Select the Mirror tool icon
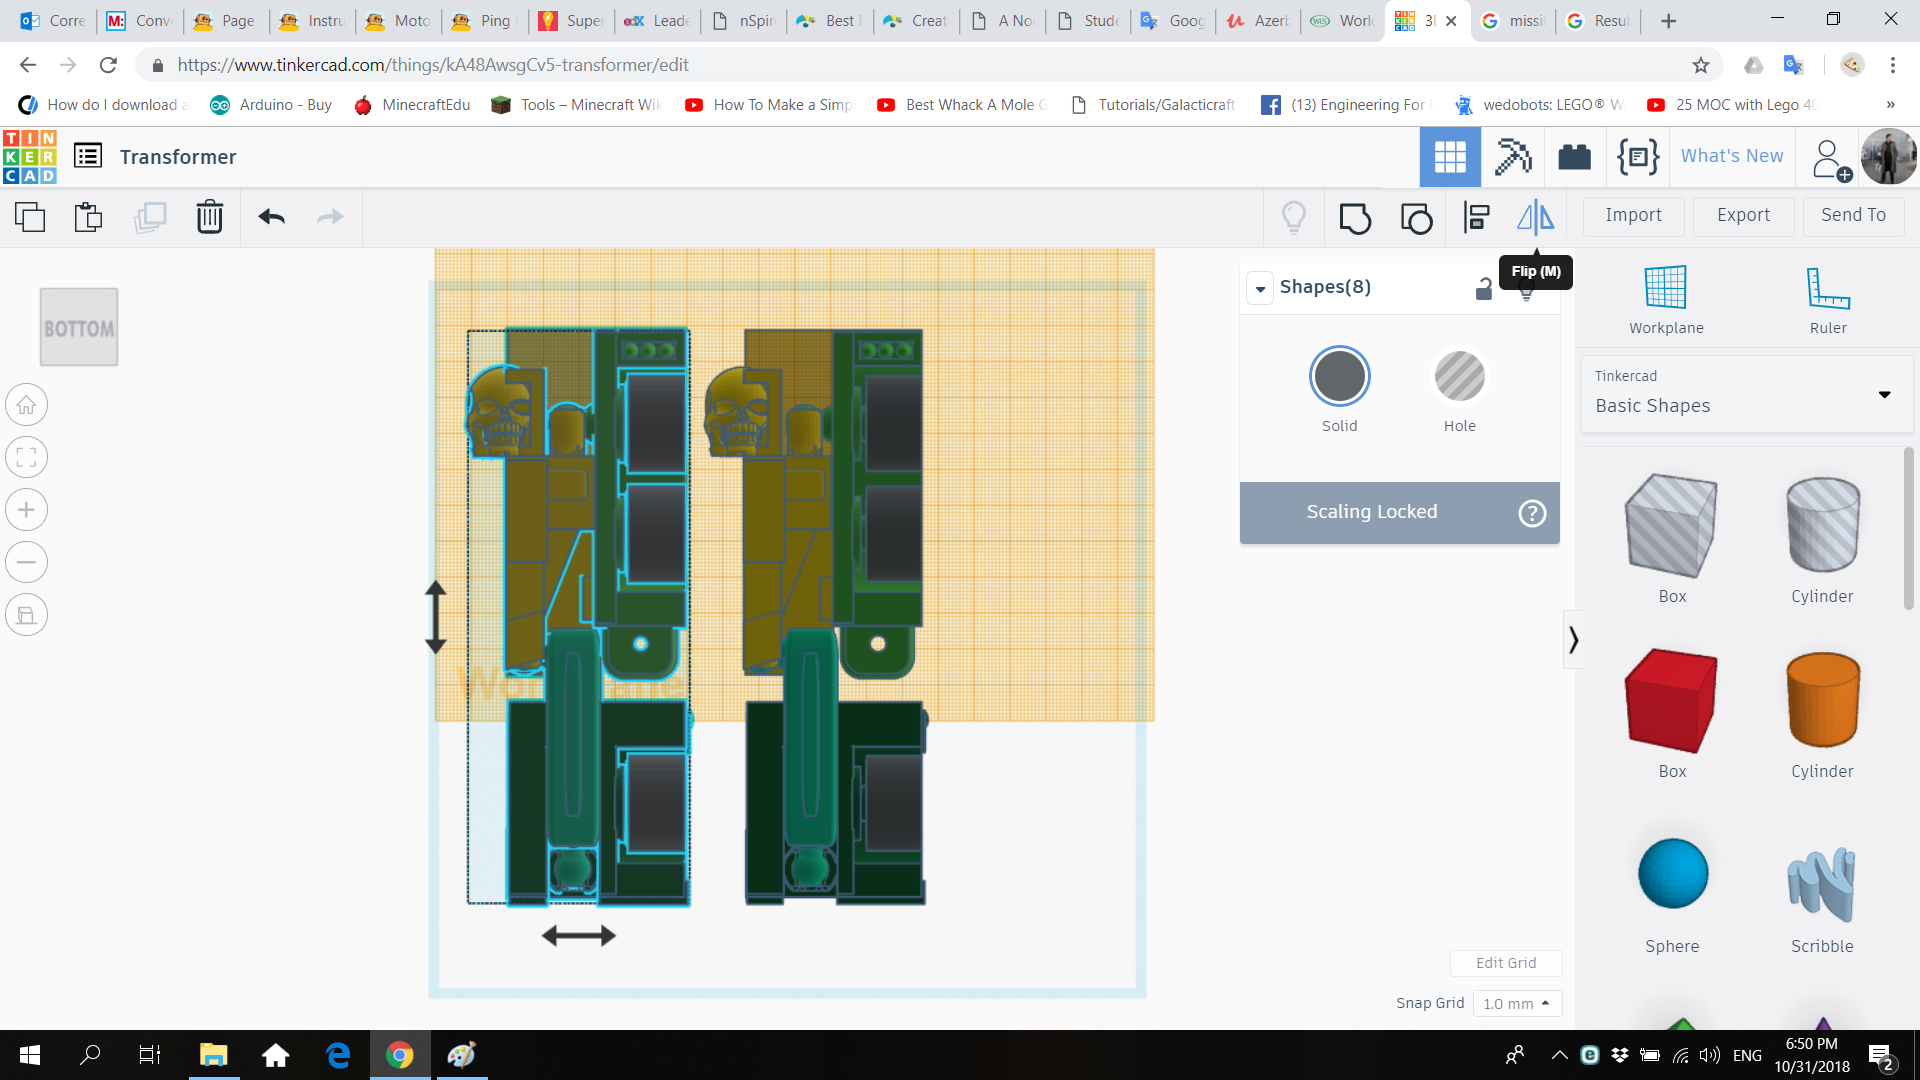Screen dimensions: 1920x1080 [1535, 216]
